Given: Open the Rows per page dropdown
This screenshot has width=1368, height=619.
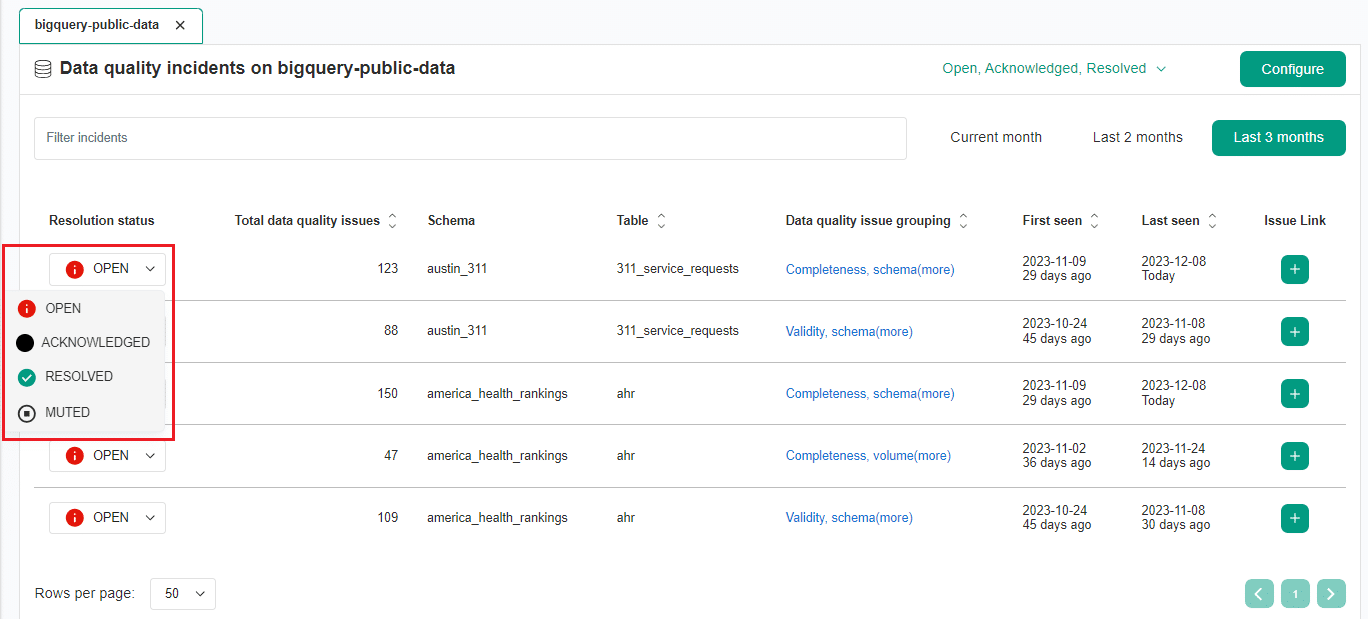Looking at the screenshot, I should point(183,593).
